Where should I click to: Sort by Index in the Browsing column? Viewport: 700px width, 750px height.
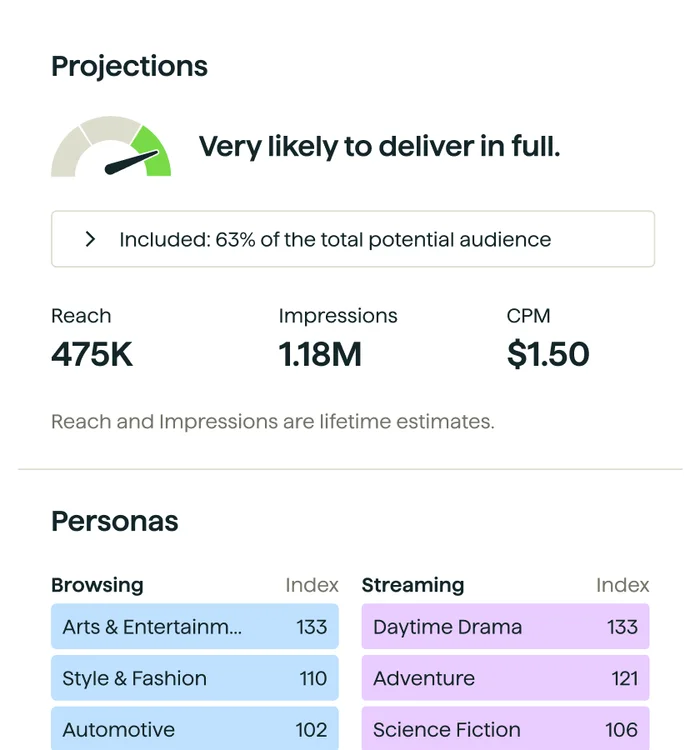(x=312, y=585)
